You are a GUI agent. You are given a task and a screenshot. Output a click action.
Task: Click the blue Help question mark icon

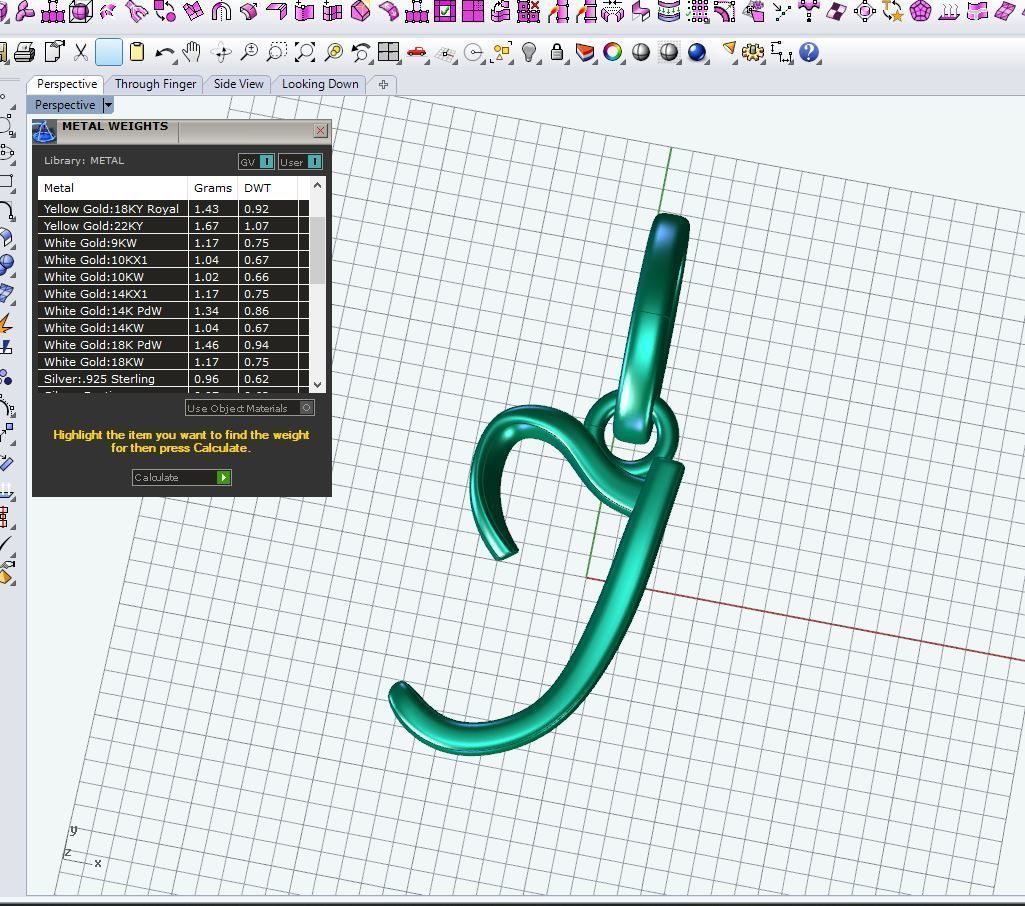(x=809, y=52)
